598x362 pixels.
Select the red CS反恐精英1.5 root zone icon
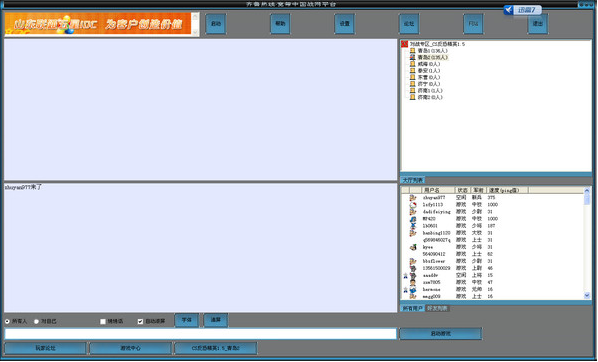(x=405, y=44)
